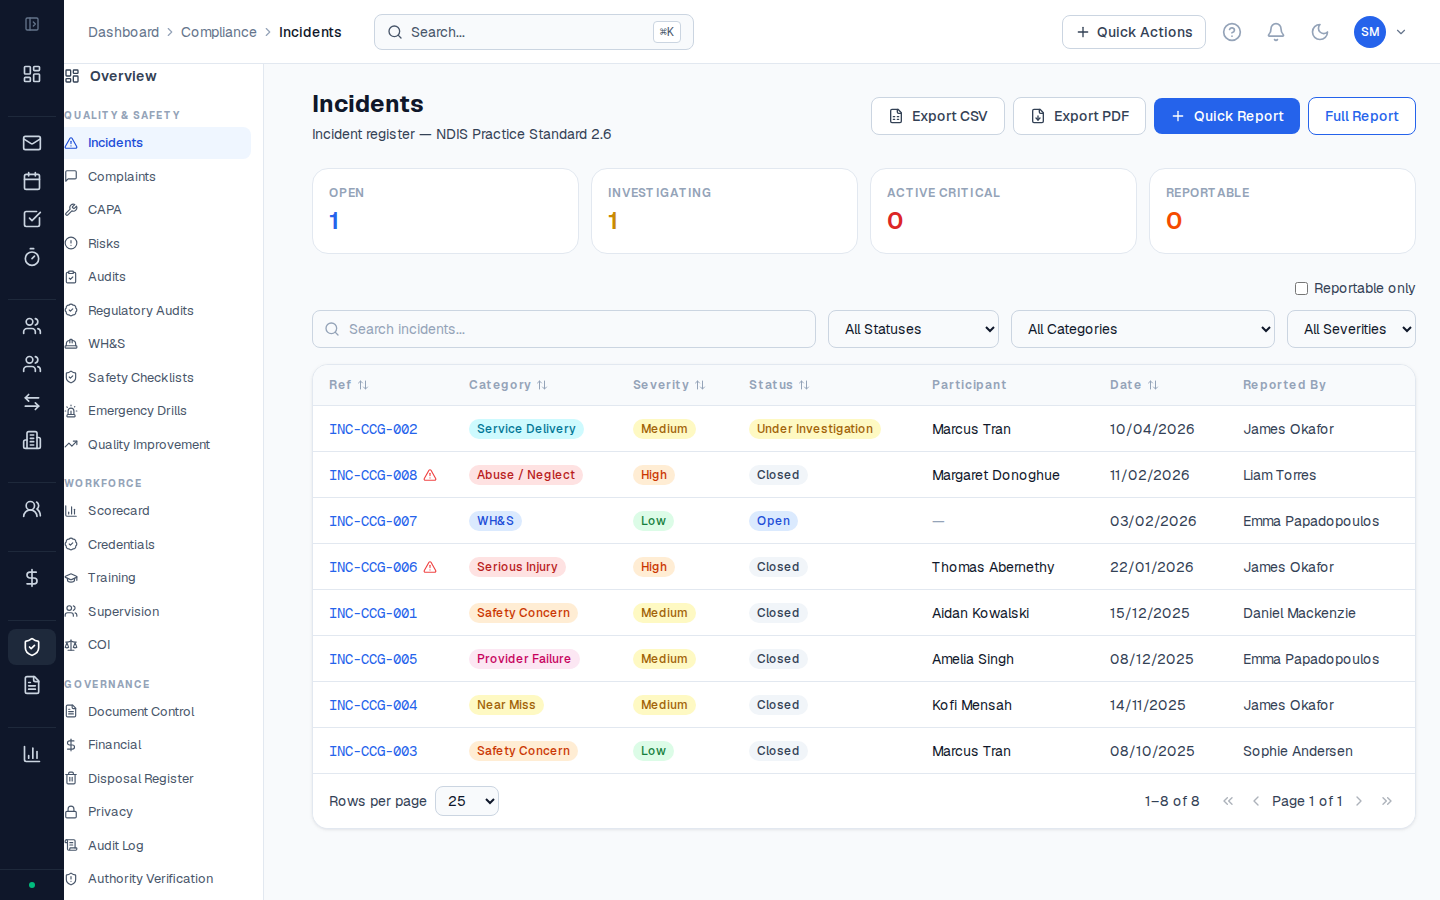Viewport: 1440px width, 900px height.
Task: Click the Abuse / Neglect category badge
Action: click(526, 475)
